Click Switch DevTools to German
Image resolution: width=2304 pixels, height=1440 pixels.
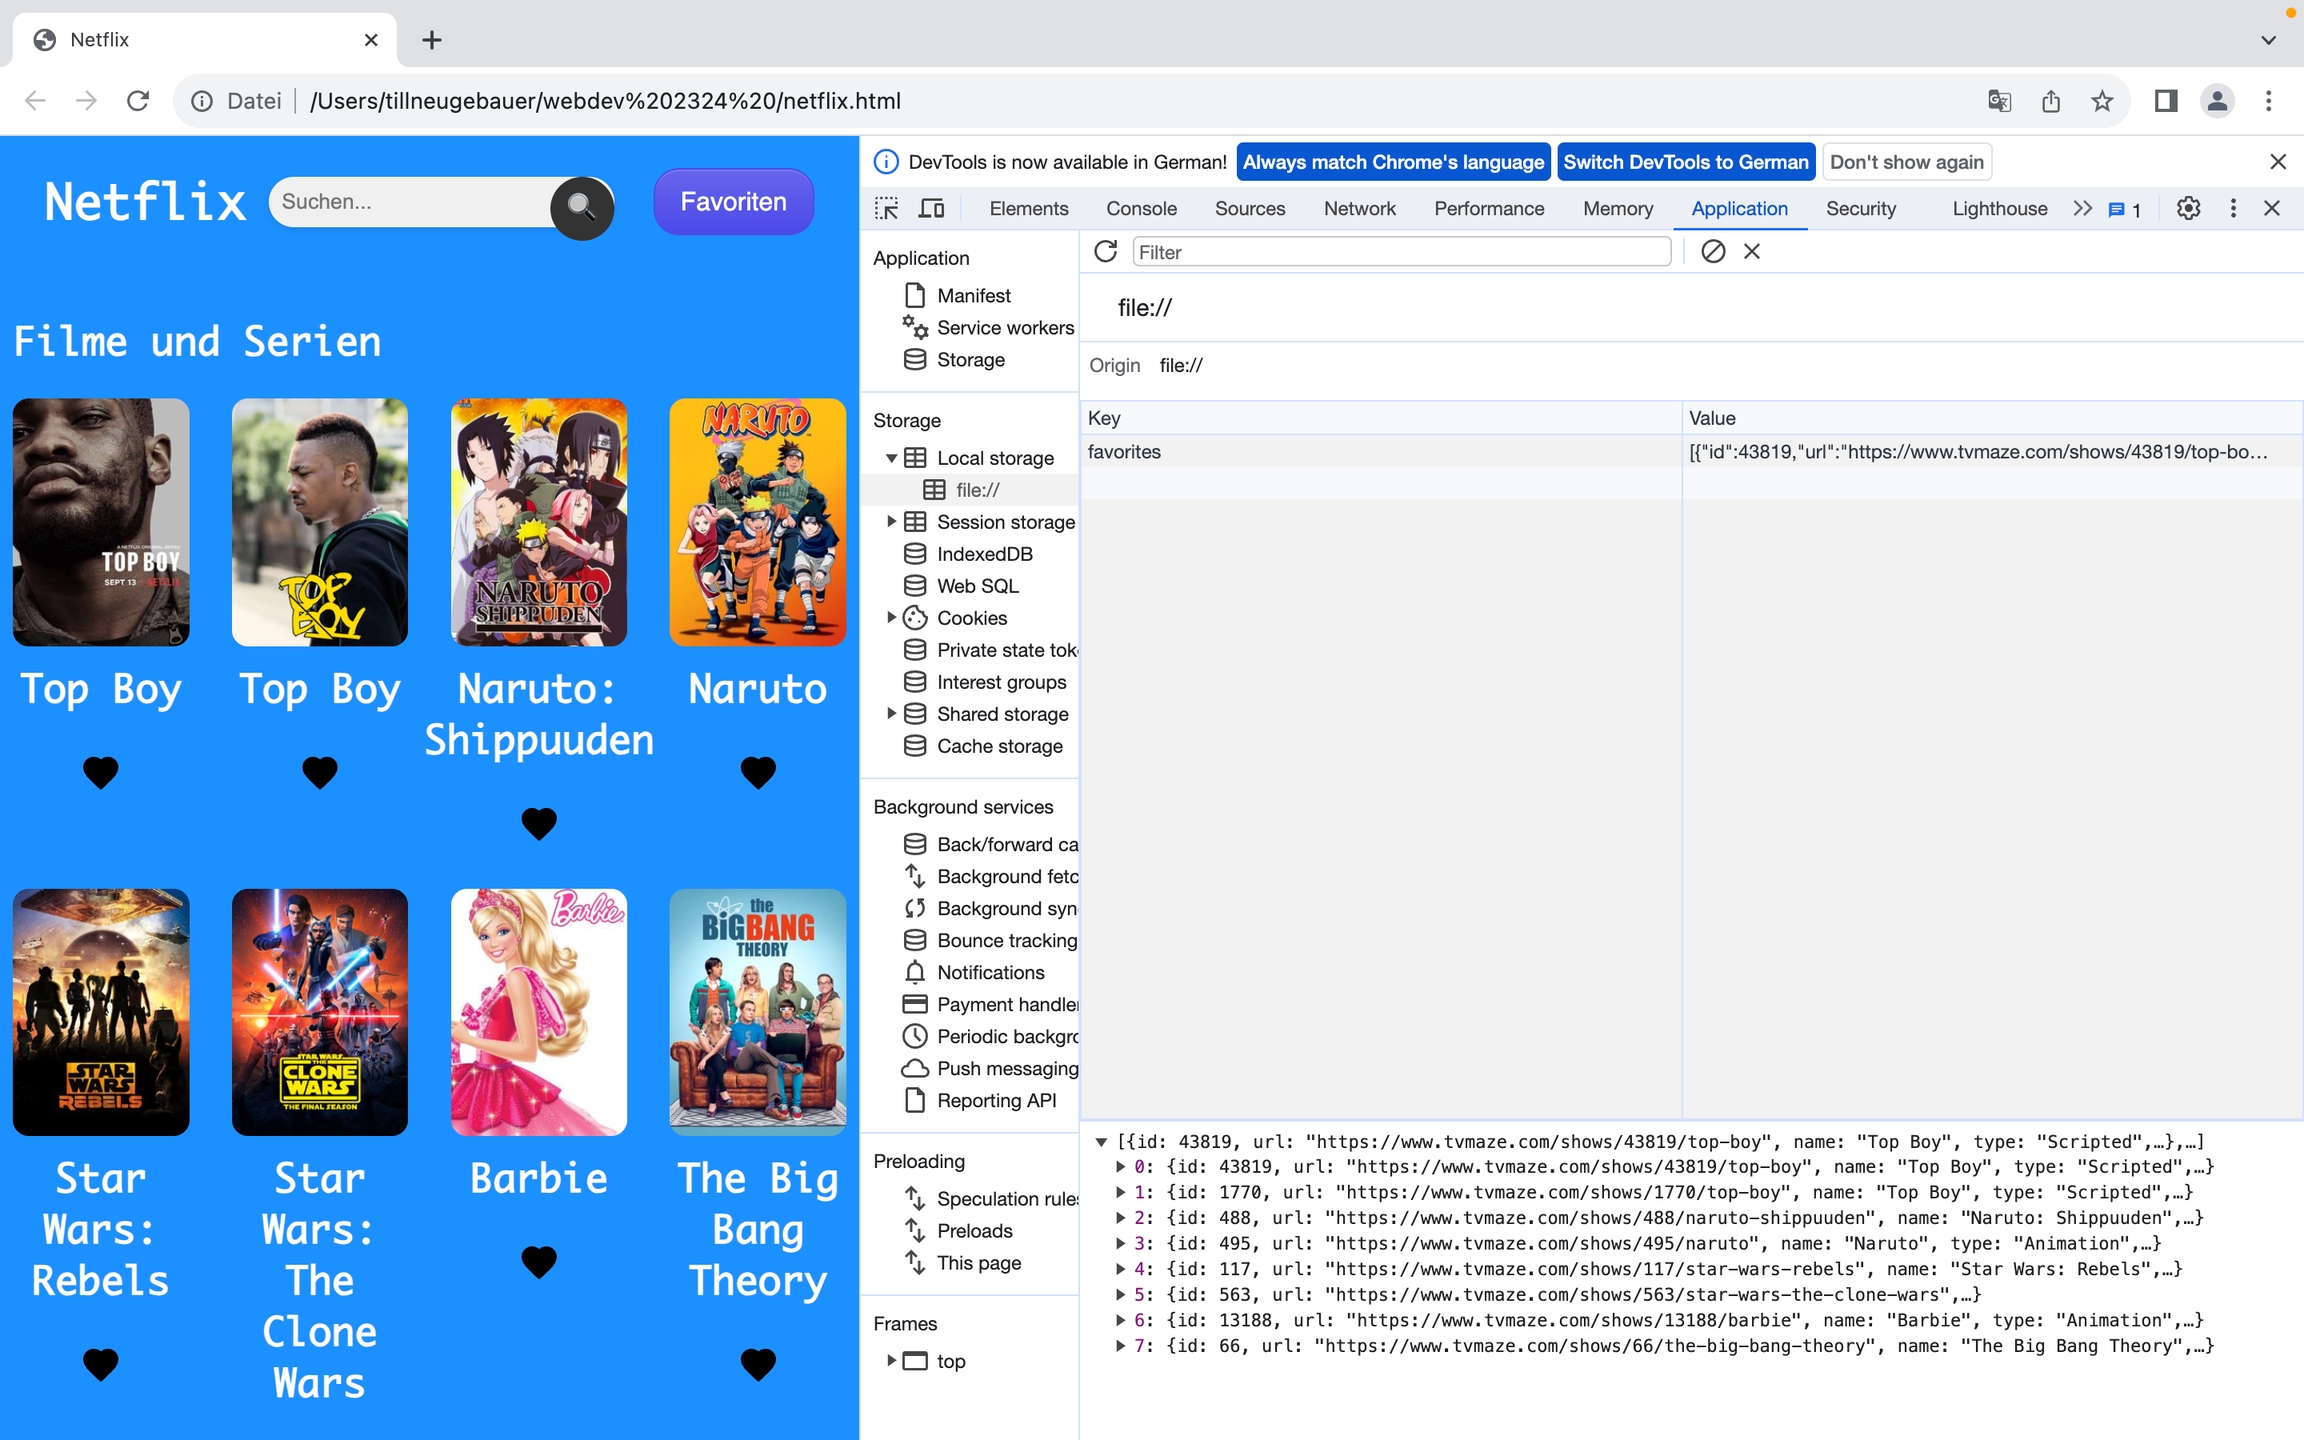(x=1685, y=162)
